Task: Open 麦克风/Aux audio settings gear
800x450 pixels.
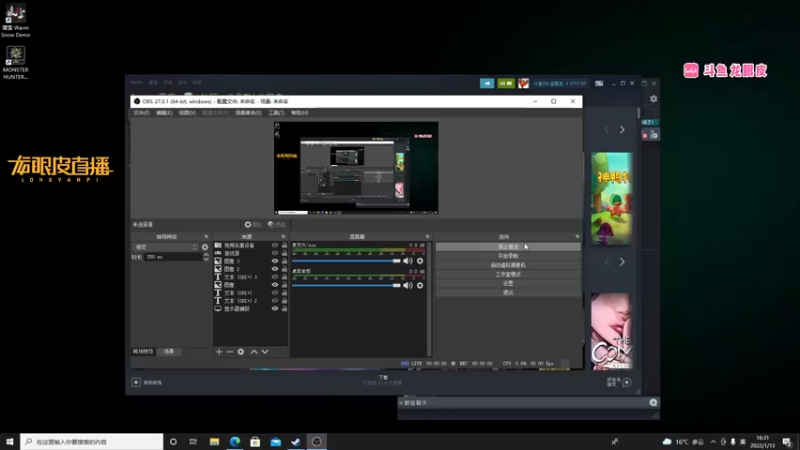Action: tap(420, 261)
